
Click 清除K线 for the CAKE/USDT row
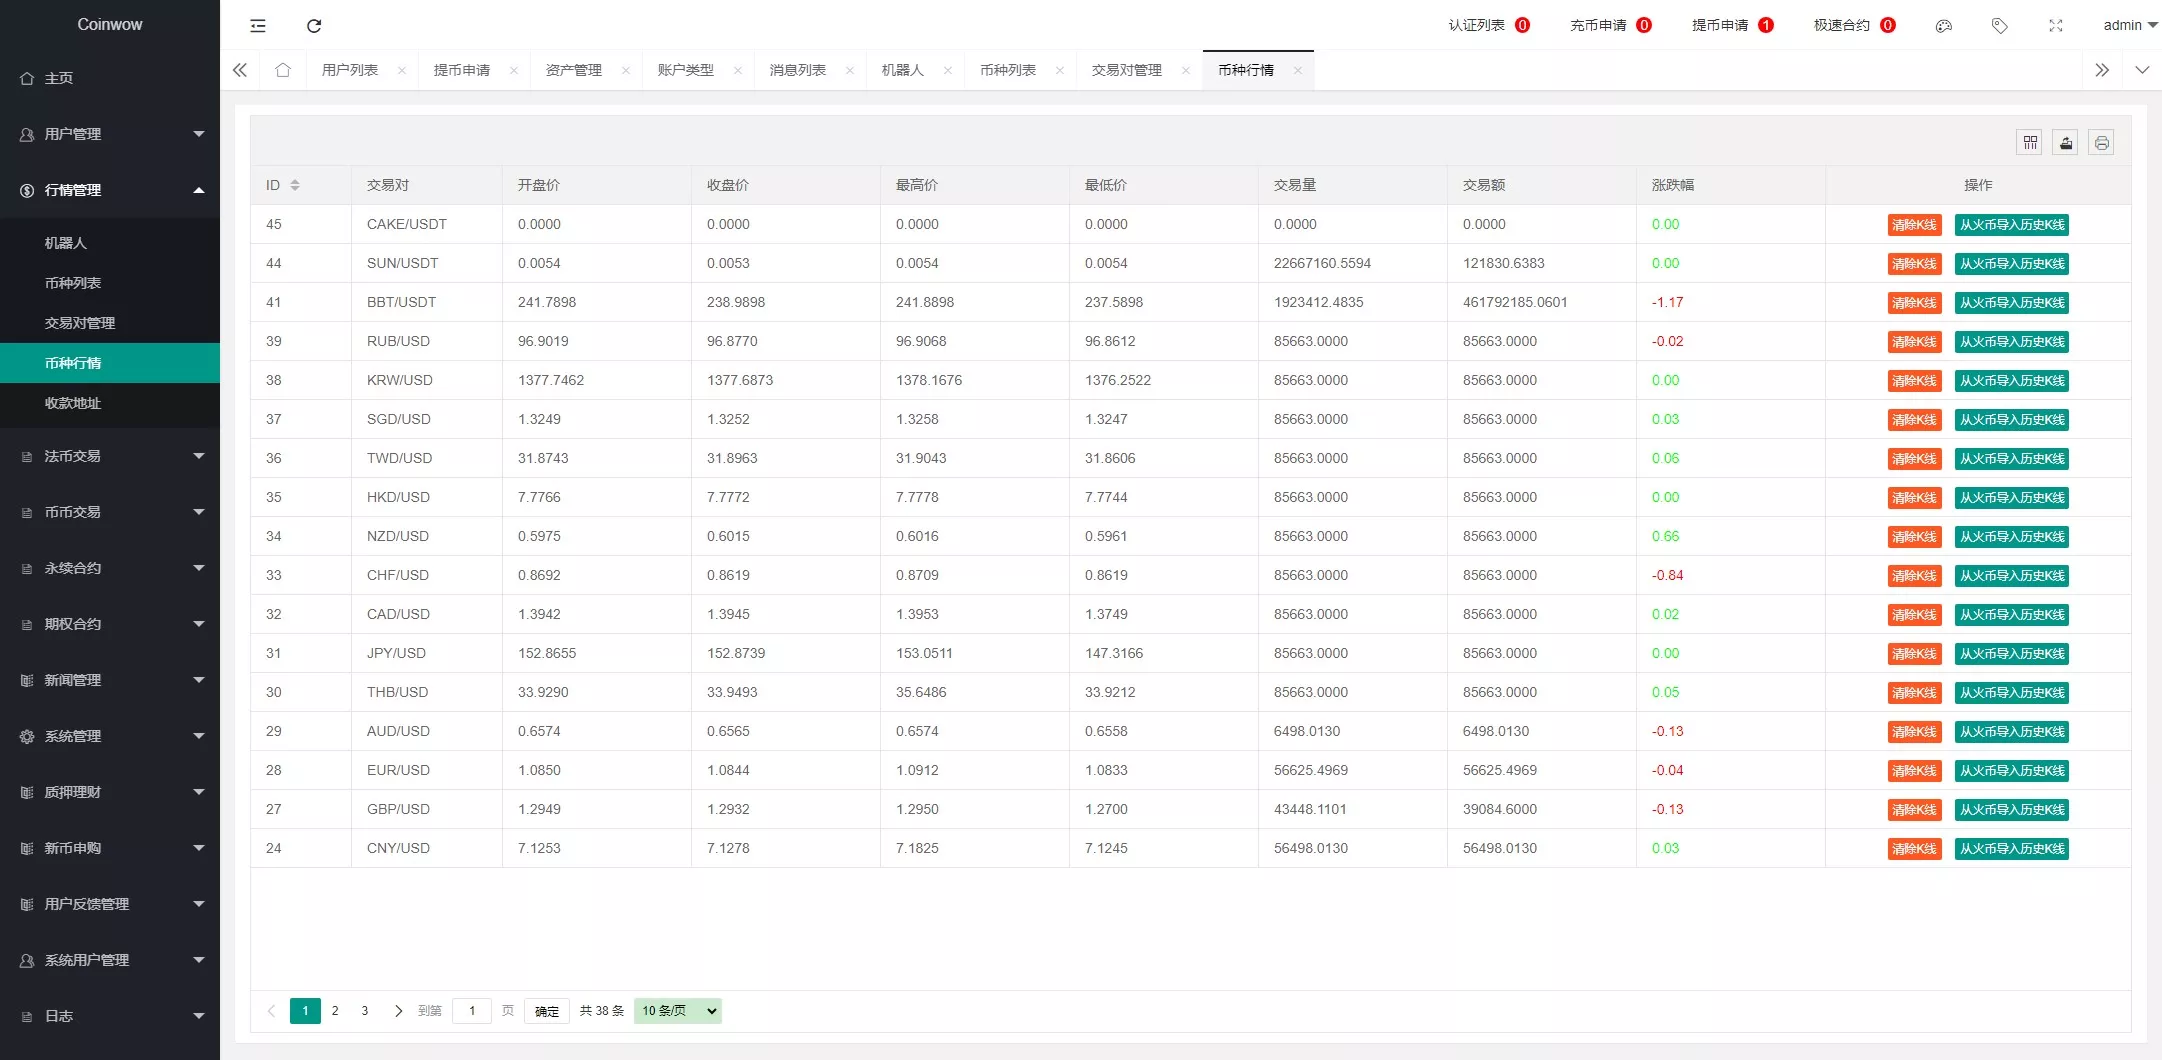[1914, 225]
